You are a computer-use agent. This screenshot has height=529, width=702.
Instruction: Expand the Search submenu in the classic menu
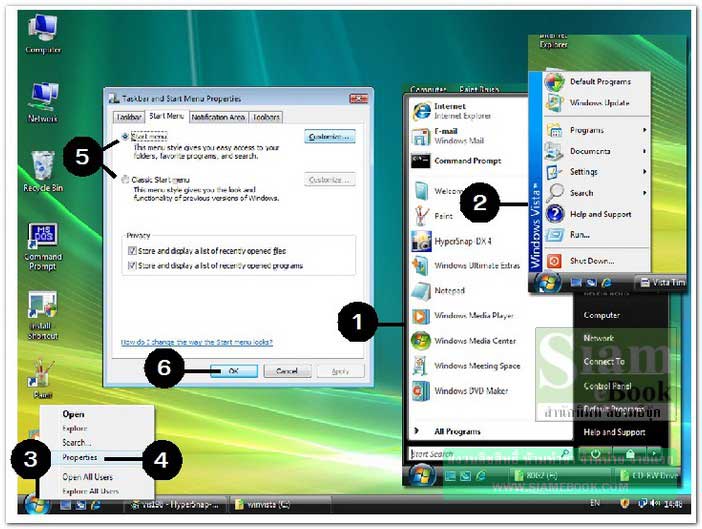[x=597, y=193]
